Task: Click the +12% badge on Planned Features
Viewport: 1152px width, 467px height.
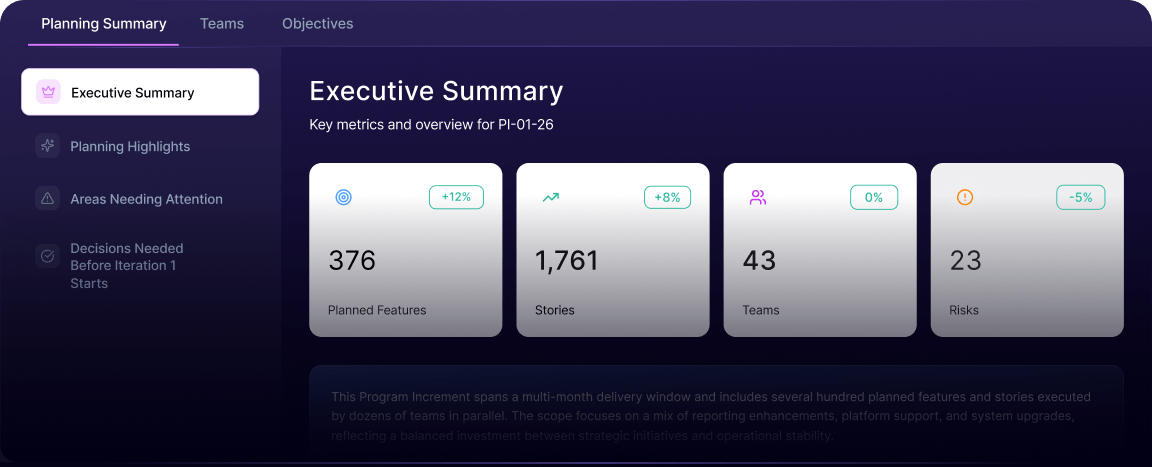Action: click(x=456, y=197)
